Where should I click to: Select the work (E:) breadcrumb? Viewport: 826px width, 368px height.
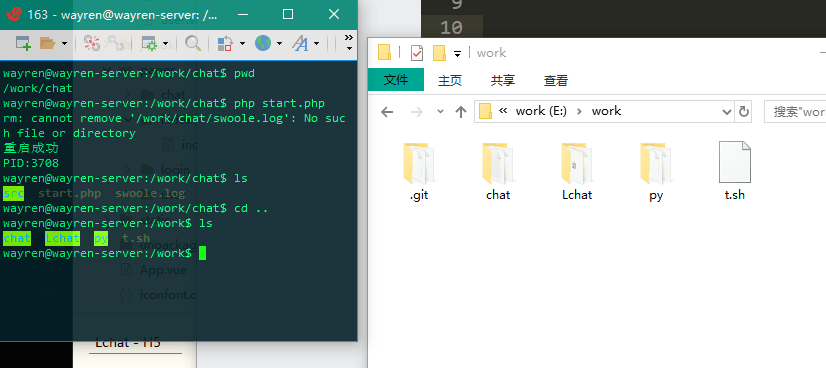pyautogui.click(x=541, y=111)
